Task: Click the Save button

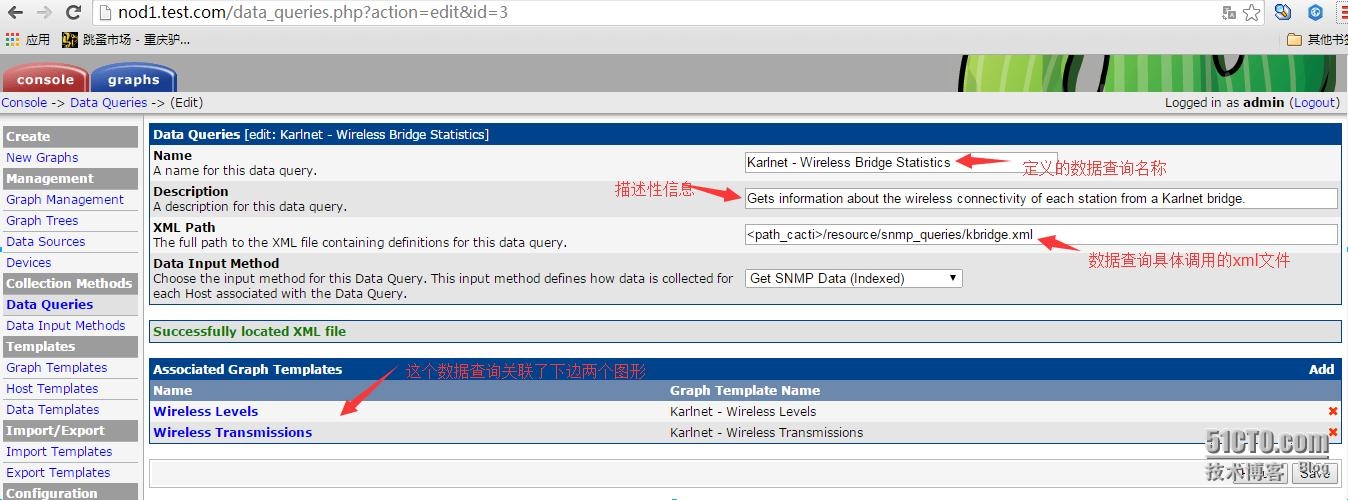Action: coord(1314,472)
